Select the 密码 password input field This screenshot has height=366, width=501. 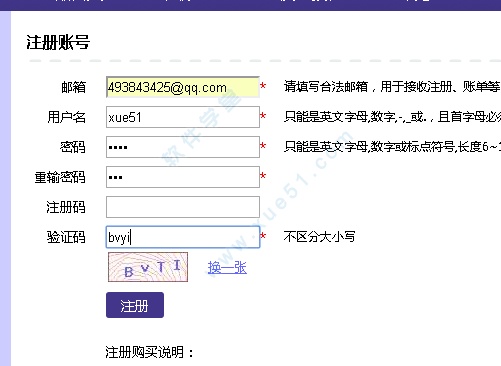[x=183, y=147]
